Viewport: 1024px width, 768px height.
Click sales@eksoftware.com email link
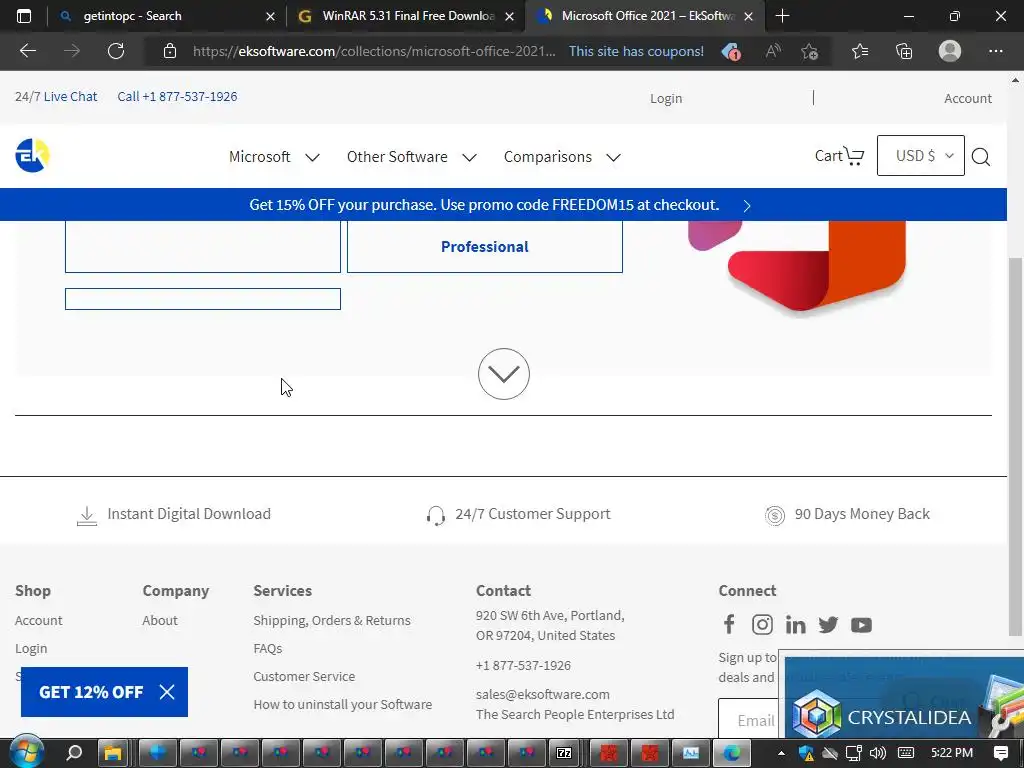[x=543, y=694]
